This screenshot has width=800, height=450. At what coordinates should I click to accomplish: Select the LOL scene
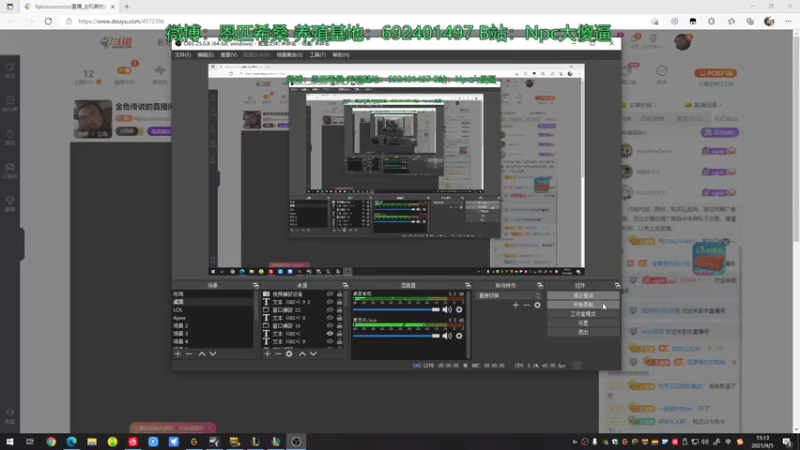[213, 310]
